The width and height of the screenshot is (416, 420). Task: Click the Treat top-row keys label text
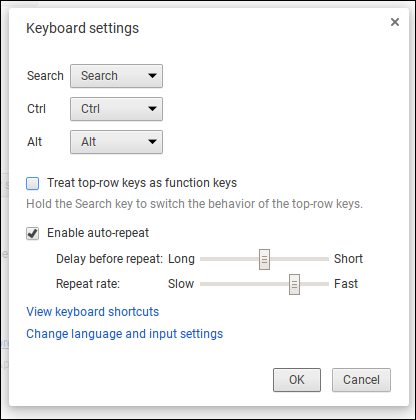(142, 183)
